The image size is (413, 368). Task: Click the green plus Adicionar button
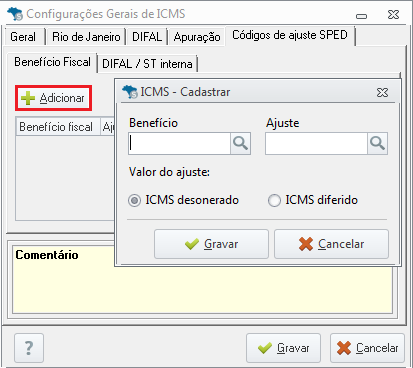(x=53, y=98)
